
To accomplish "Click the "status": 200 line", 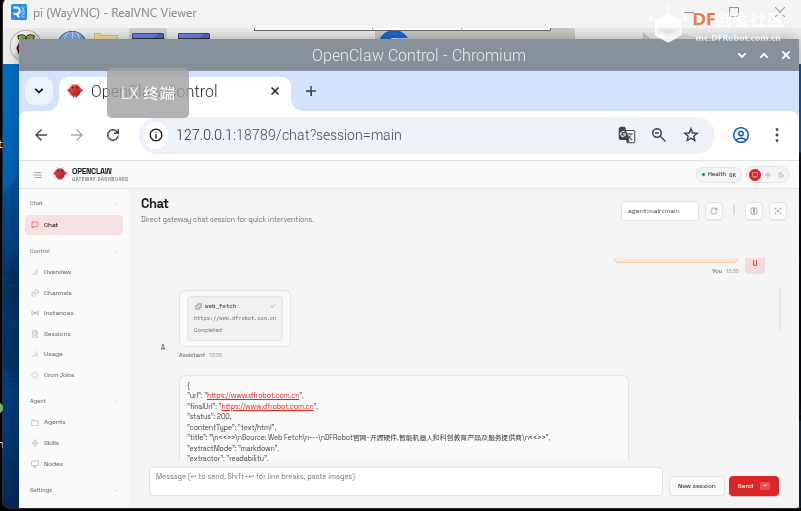I will 209,416.
